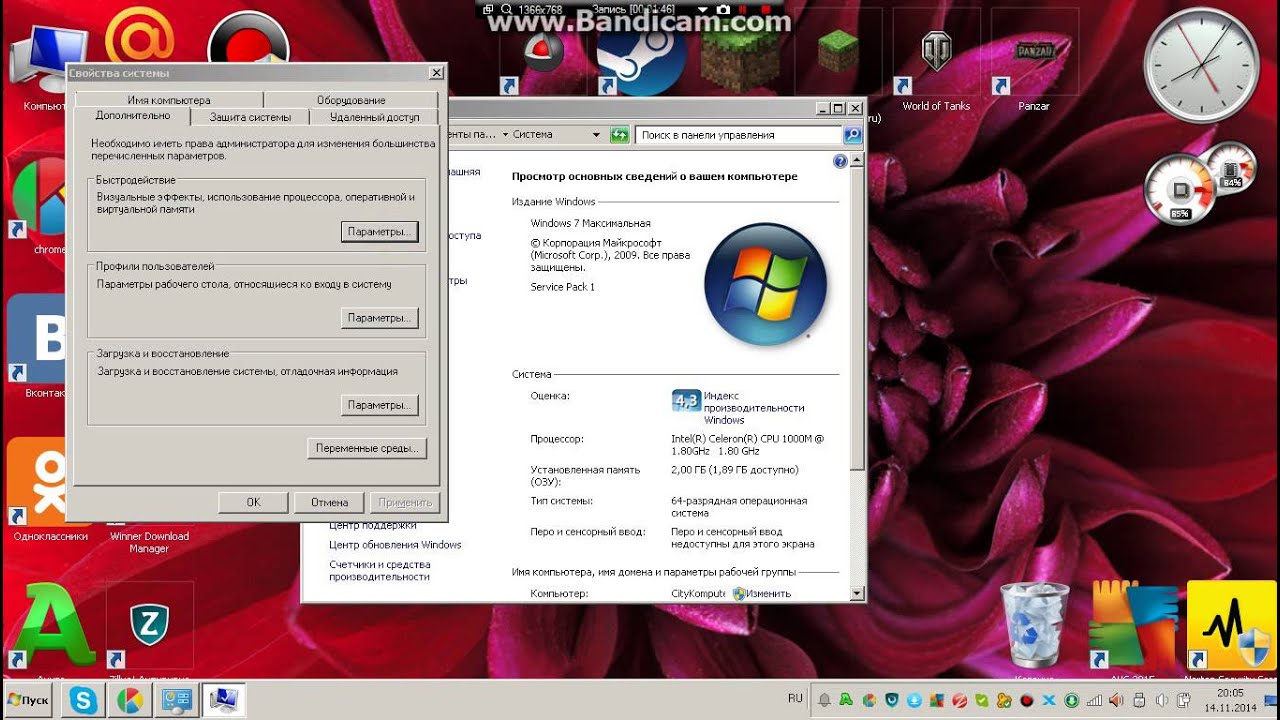Click the Отмена button

(329, 502)
